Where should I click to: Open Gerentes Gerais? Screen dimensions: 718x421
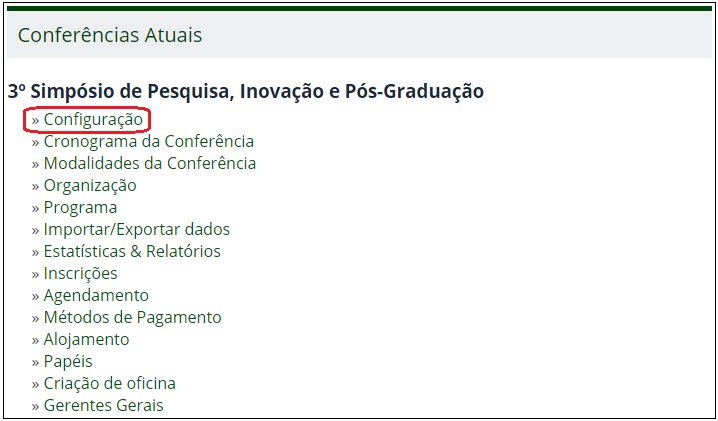103,406
